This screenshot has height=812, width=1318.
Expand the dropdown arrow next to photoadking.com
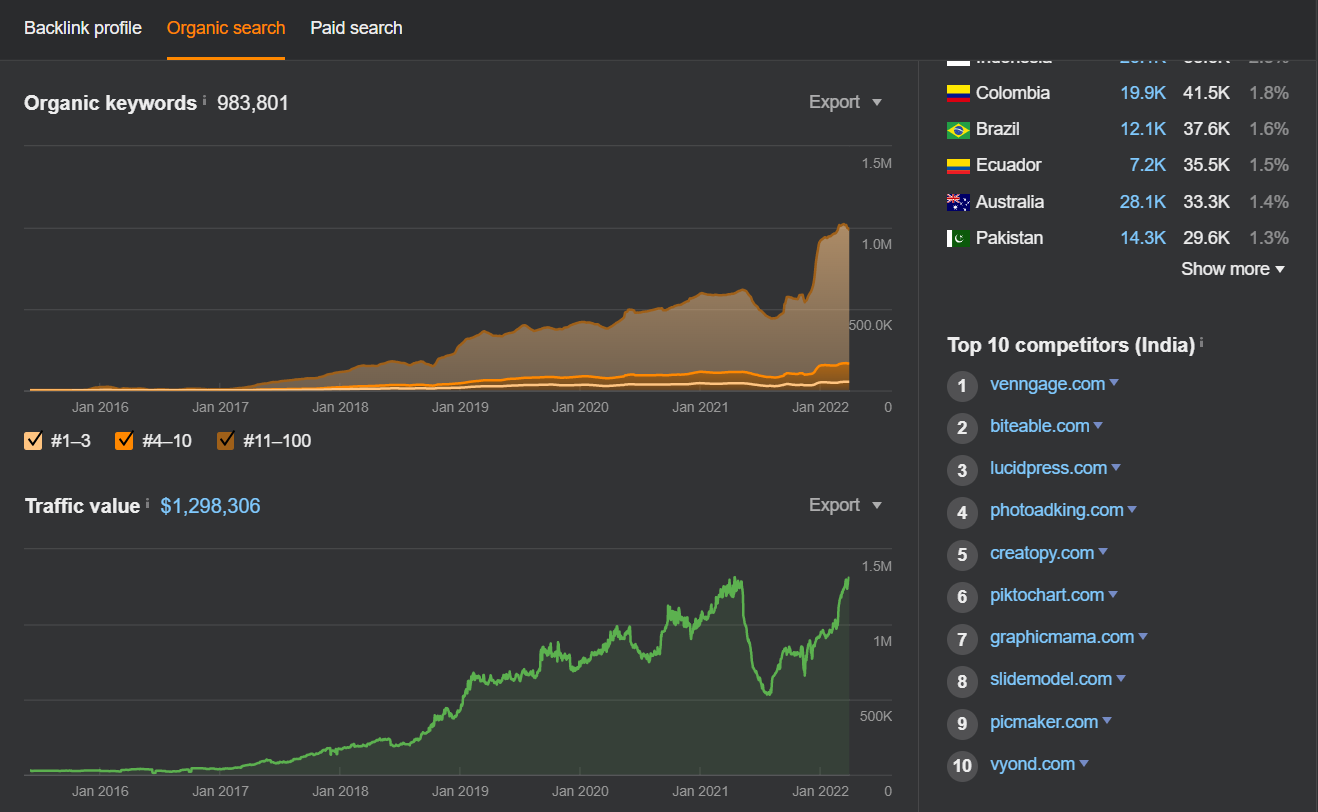pyautogui.click(x=1132, y=510)
